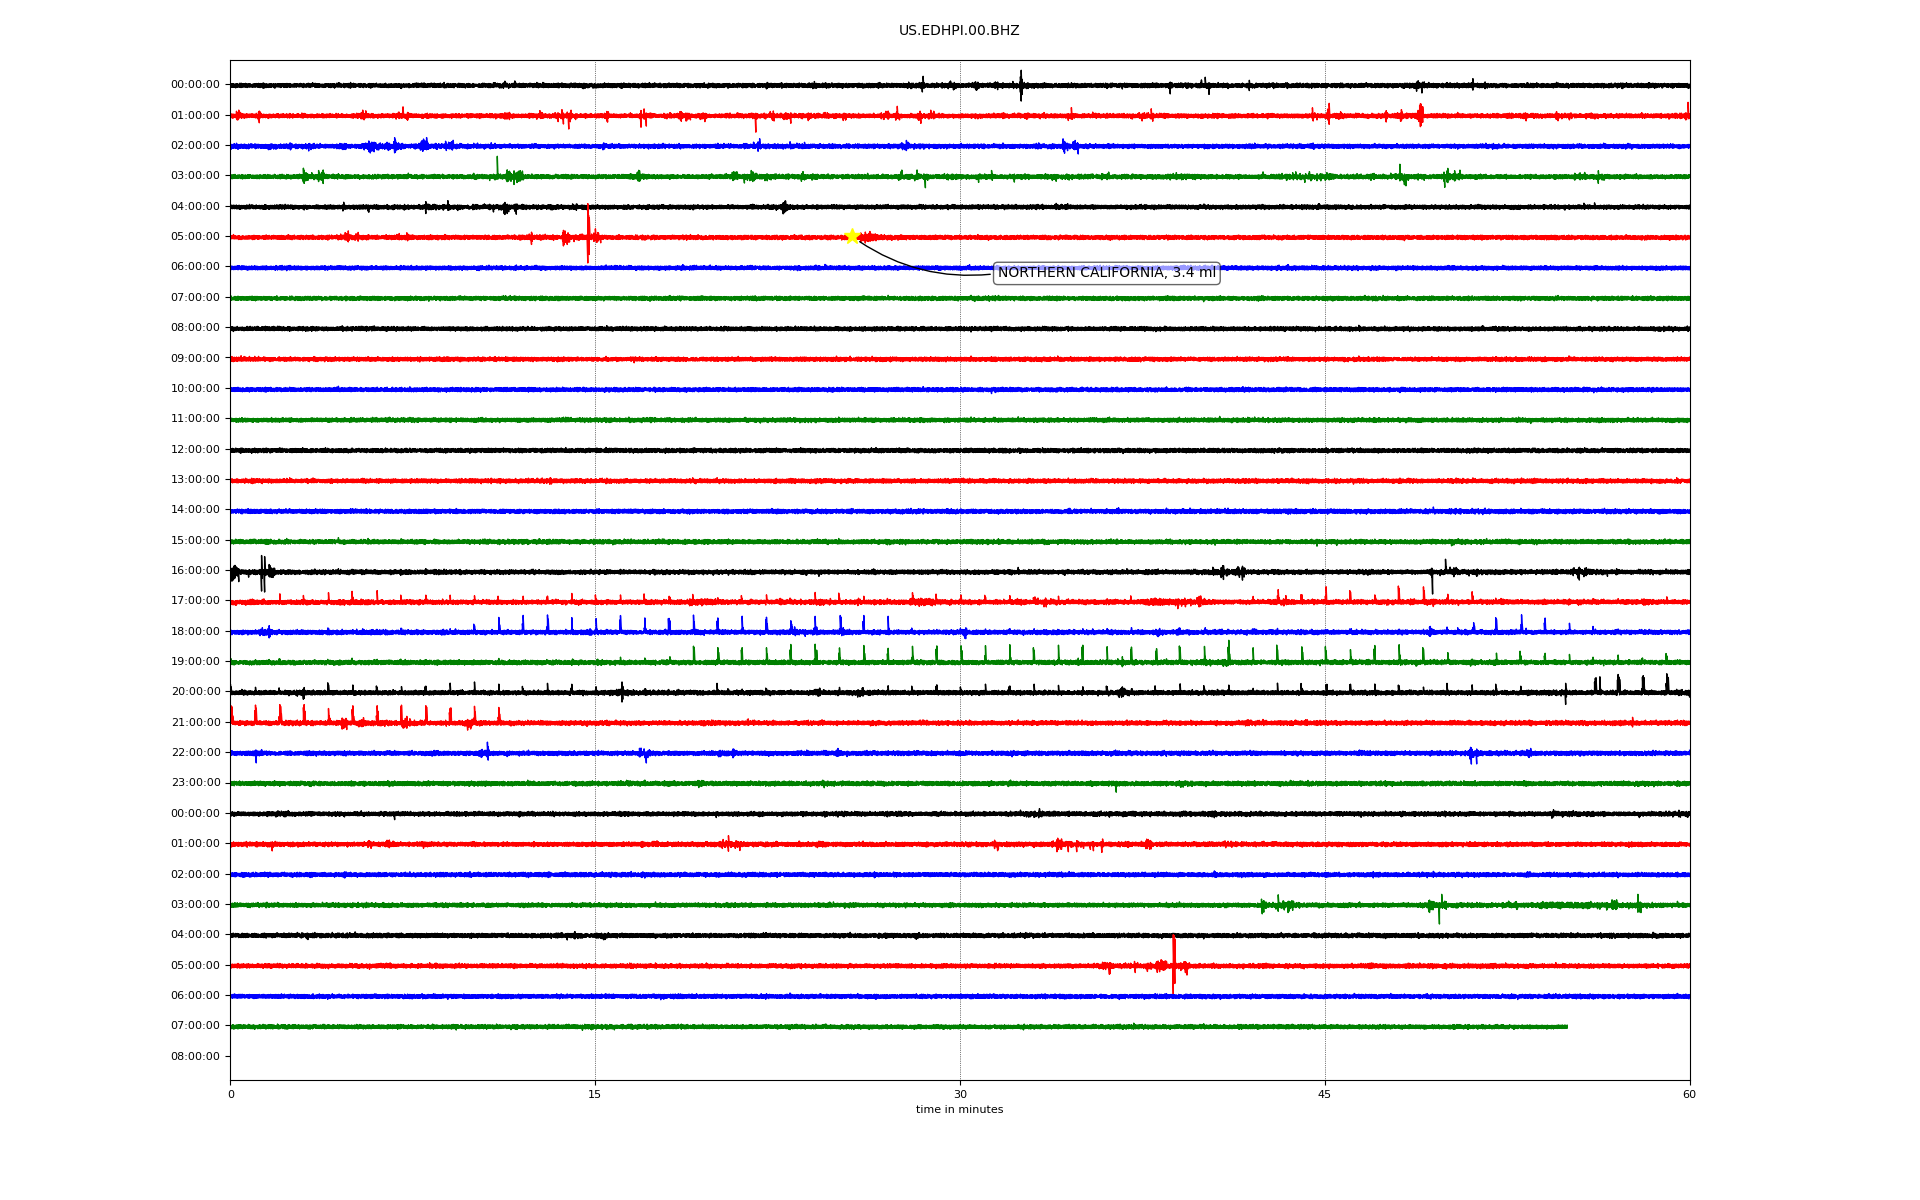Click the 12:00:00 time label
The image size is (1920, 1200).
click(x=195, y=450)
